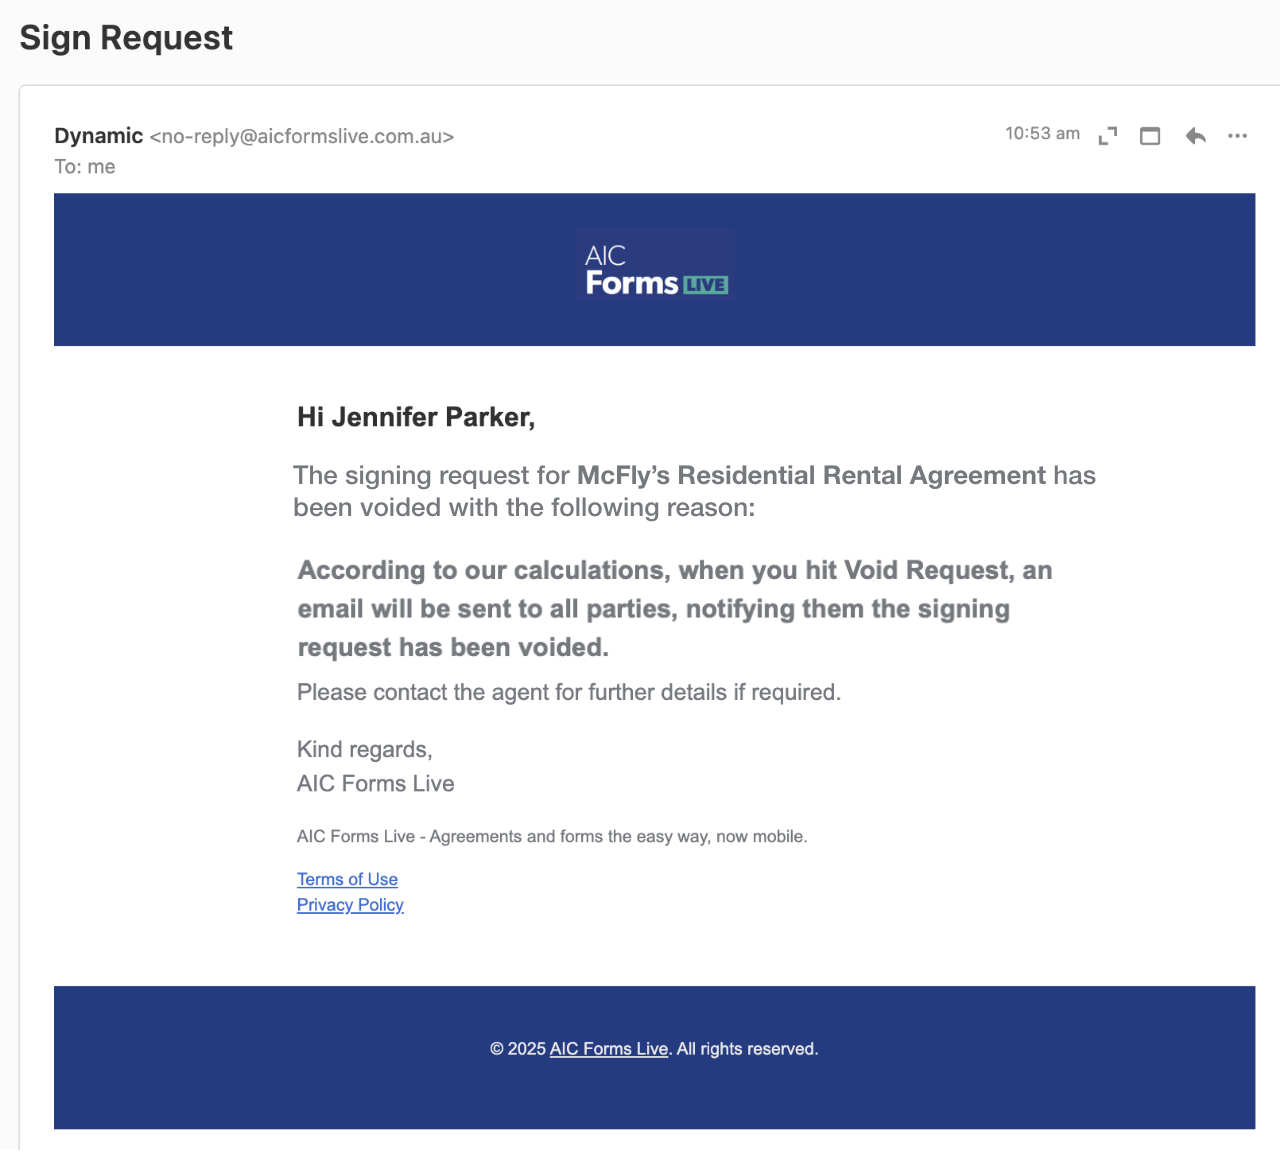
Task: Click the 'To: me' recipient line
Action: 85,167
